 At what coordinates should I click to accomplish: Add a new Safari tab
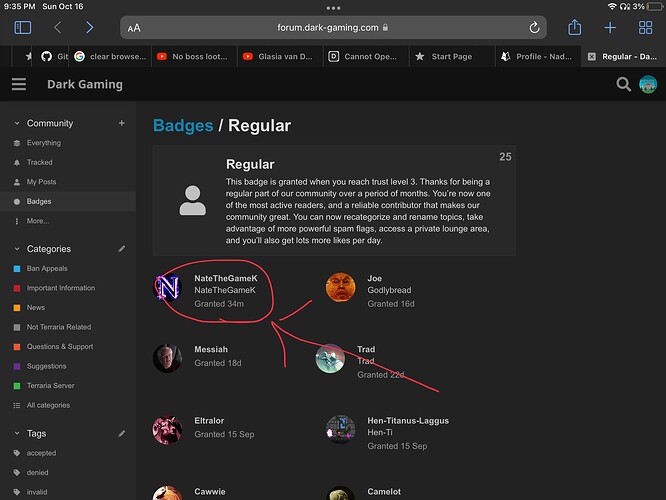coord(610,28)
